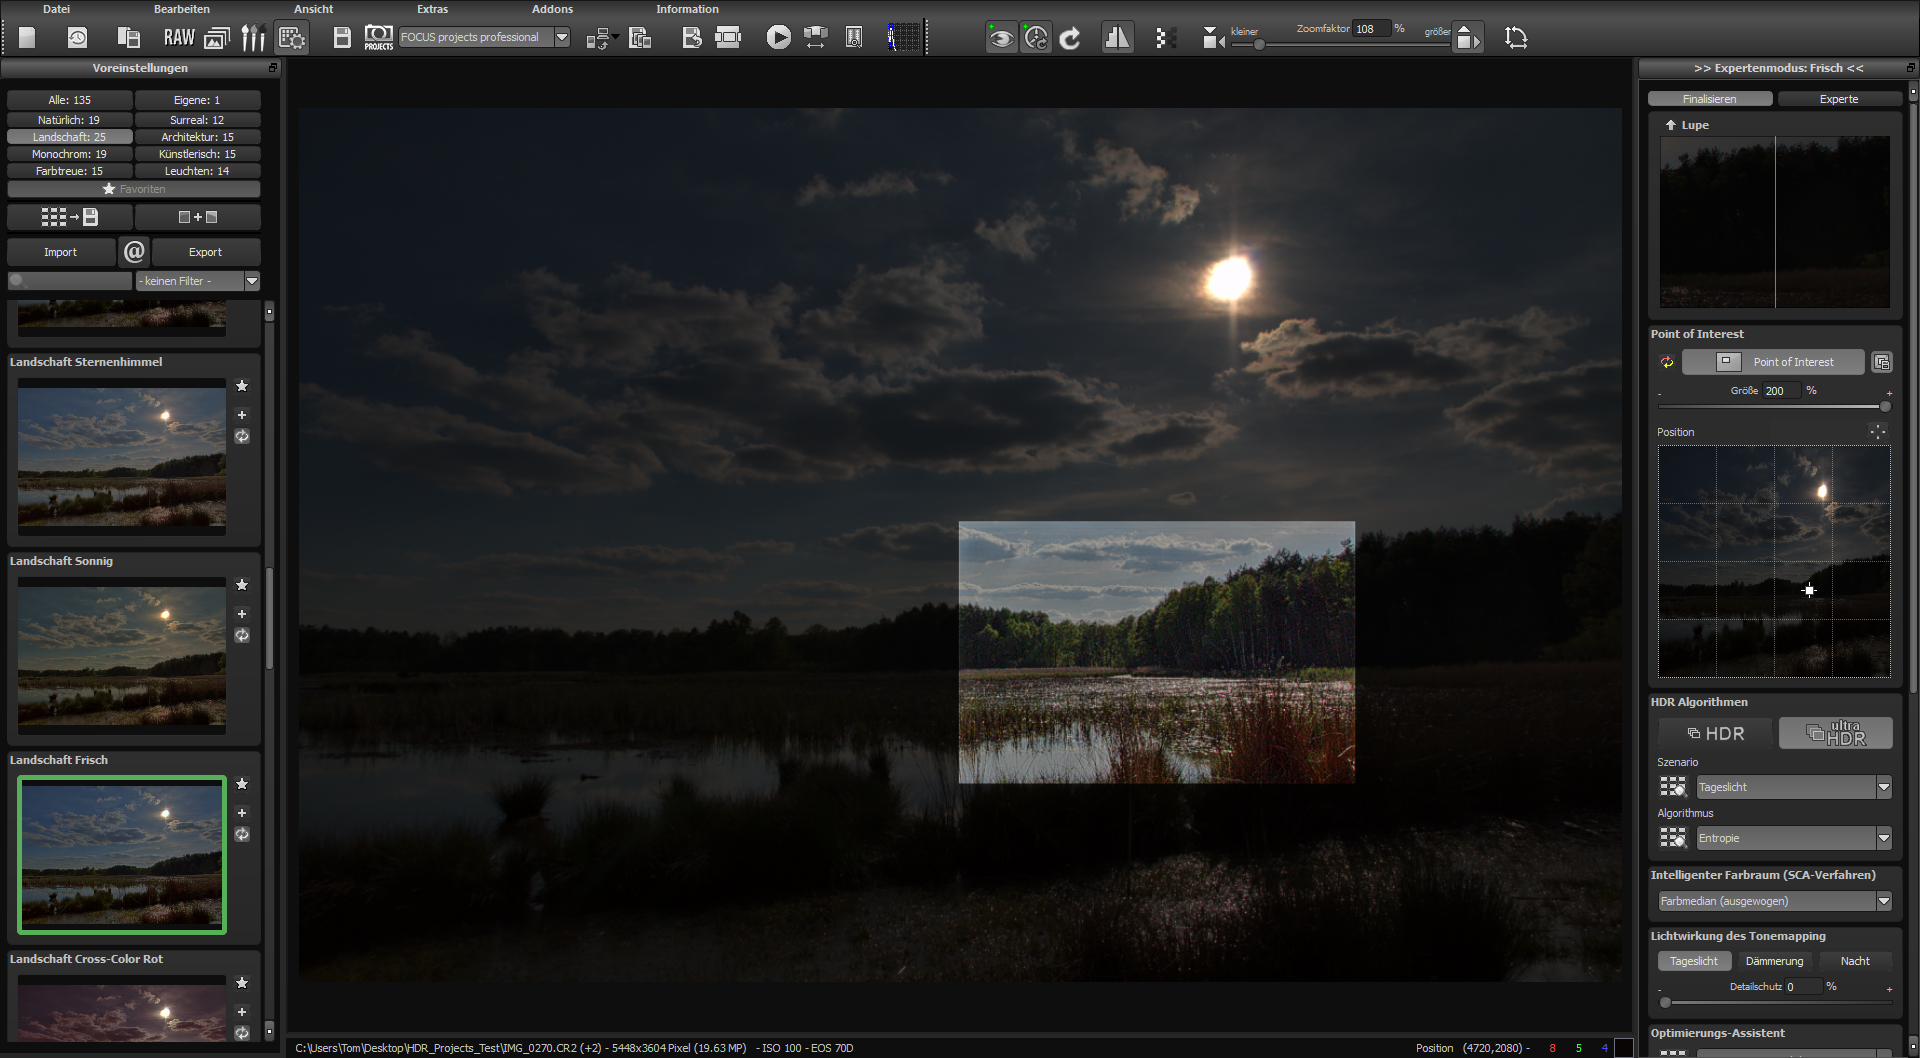
Task: Click the play button in toolbar
Action: pos(778,38)
